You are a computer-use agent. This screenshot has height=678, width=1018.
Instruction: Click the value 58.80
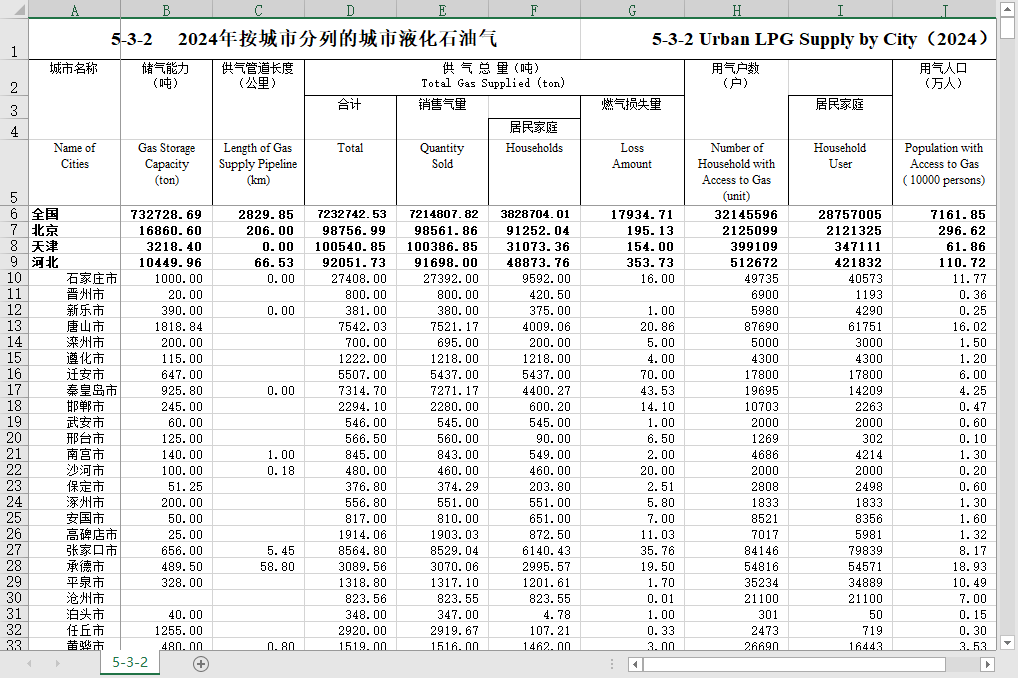(277, 566)
